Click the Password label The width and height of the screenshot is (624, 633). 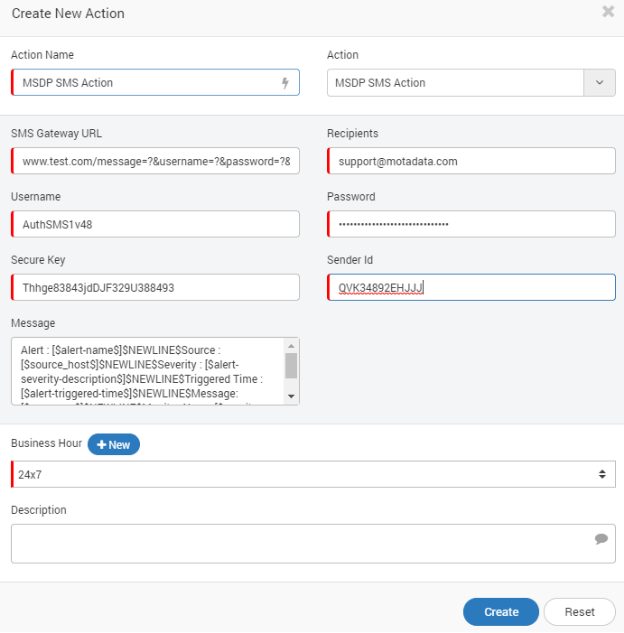coord(351,197)
